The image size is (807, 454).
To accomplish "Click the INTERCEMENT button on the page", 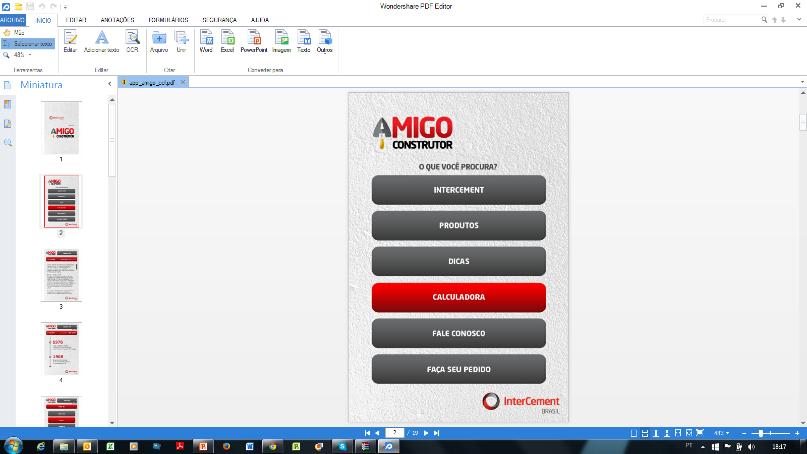I will [459, 190].
